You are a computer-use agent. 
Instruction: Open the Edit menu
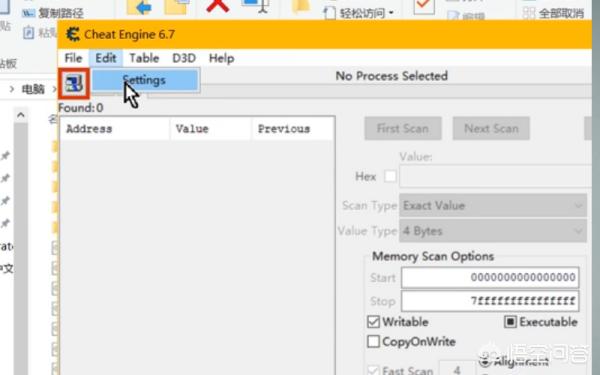coord(106,58)
